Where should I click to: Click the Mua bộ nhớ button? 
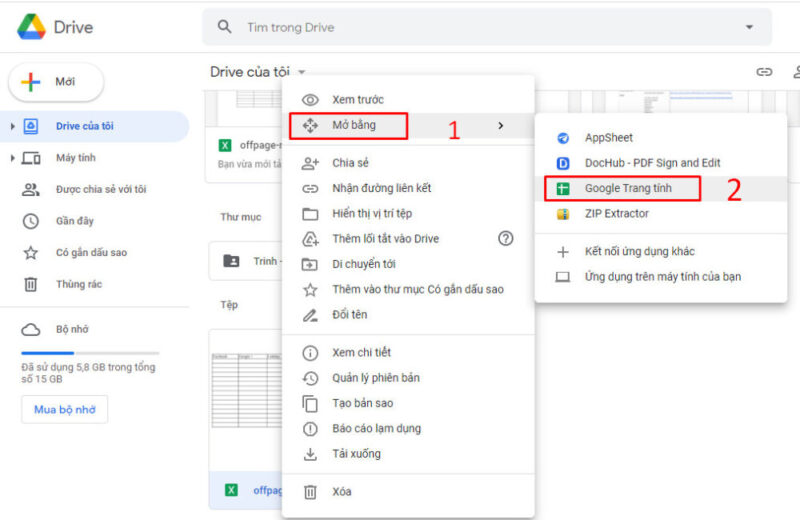tap(64, 409)
